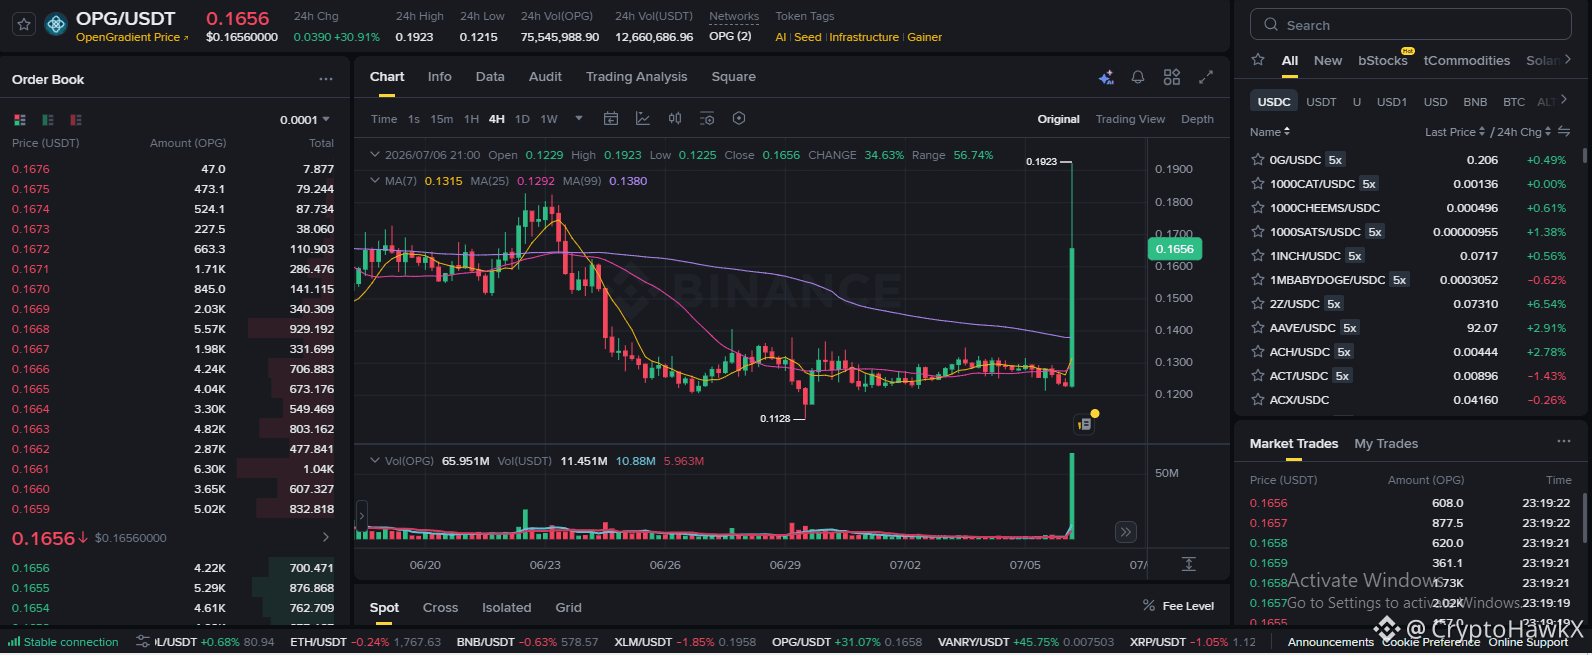Select the 1D time interval
This screenshot has width=1592, height=655.
point(522,119)
